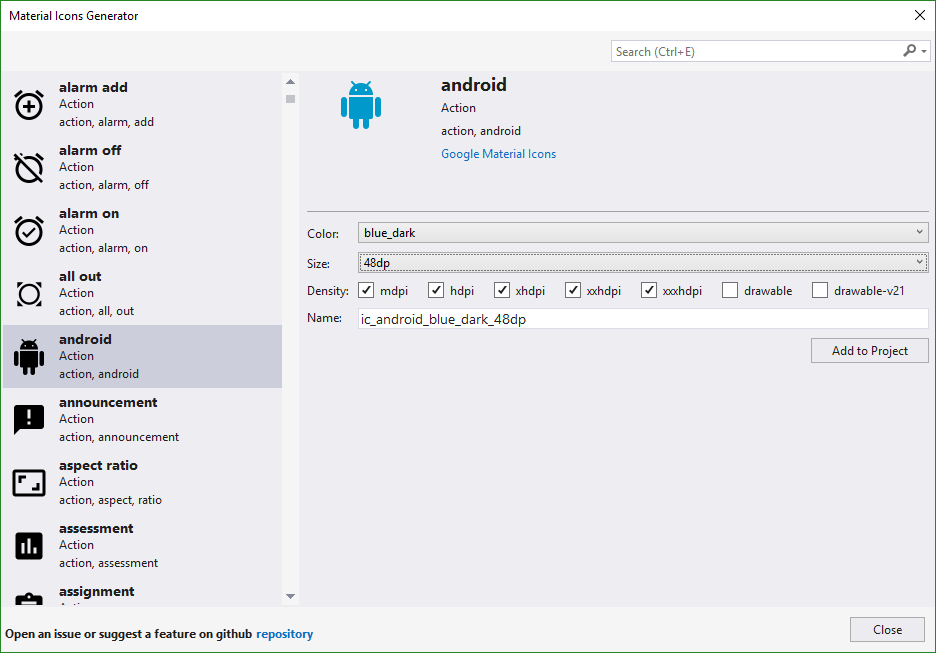
Task: Choose the assessment bar chart icon
Action: (29, 546)
